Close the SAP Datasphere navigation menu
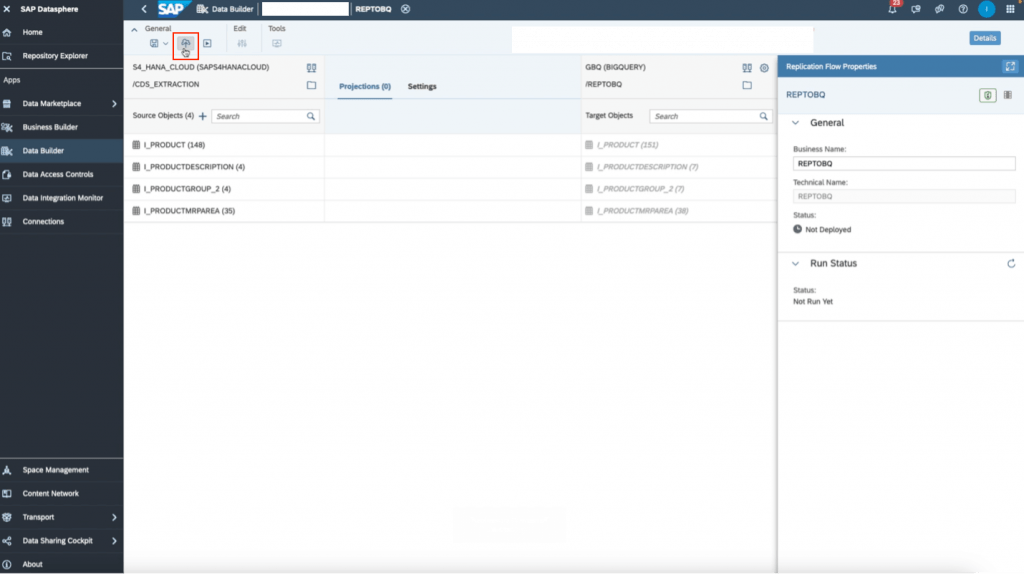Image resolution: width=1024 pixels, height=575 pixels. point(7,9)
